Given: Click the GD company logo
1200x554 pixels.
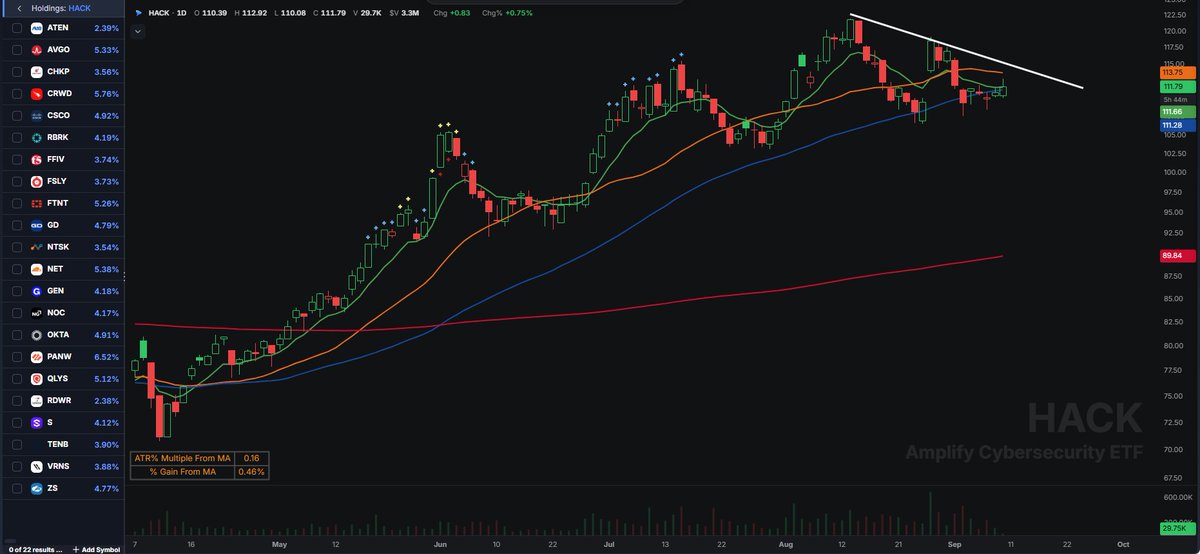Looking at the screenshot, I should coord(36,225).
